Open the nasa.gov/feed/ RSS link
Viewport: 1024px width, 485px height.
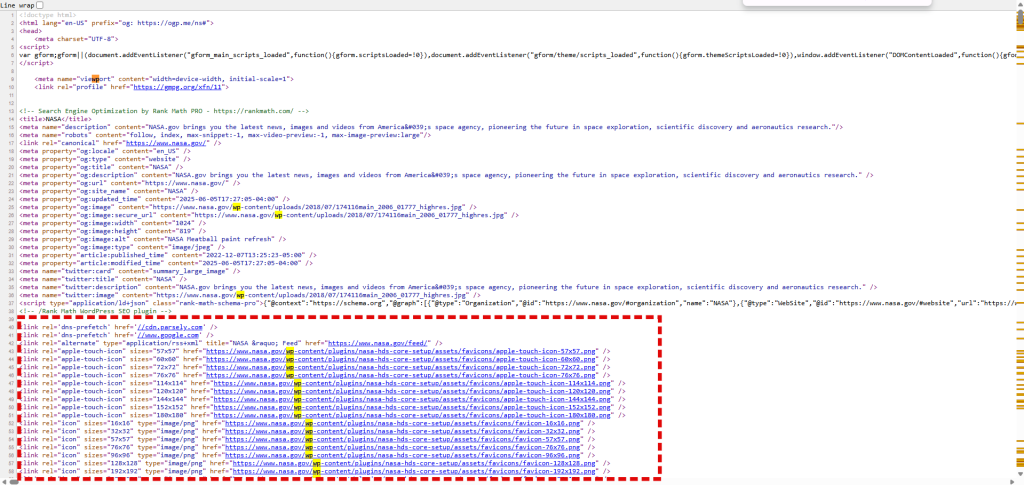378,343
